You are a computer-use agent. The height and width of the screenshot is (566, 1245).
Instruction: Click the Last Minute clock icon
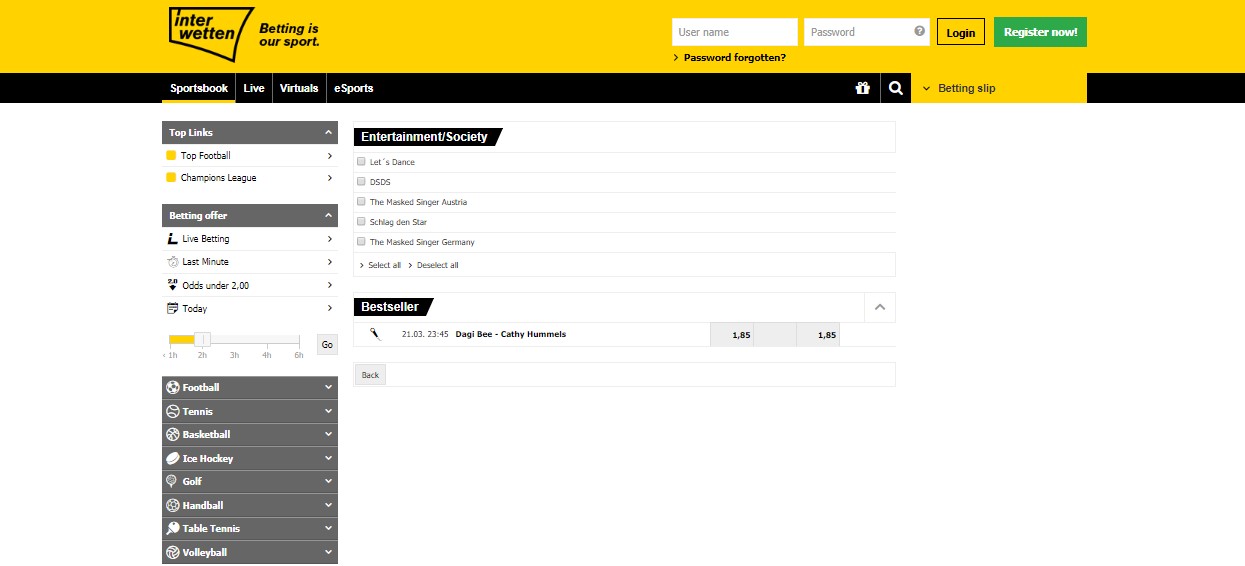pyautogui.click(x=172, y=262)
